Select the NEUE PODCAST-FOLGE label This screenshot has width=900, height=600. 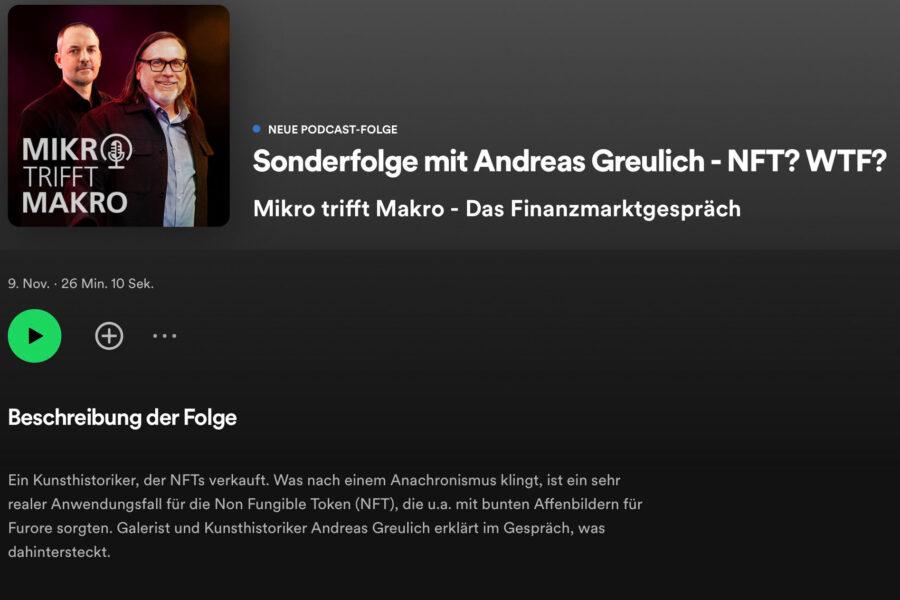pyautogui.click(x=332, y=130)
